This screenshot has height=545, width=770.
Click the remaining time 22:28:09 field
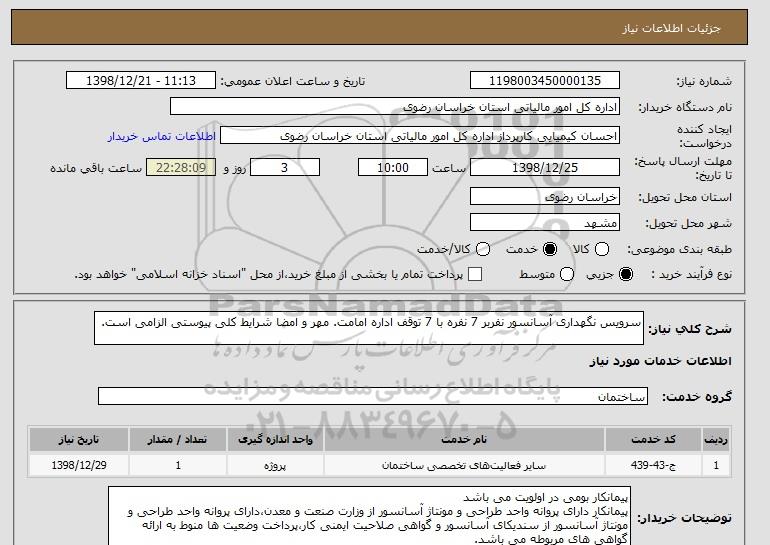pyautogui.click(x=181, y=167)
